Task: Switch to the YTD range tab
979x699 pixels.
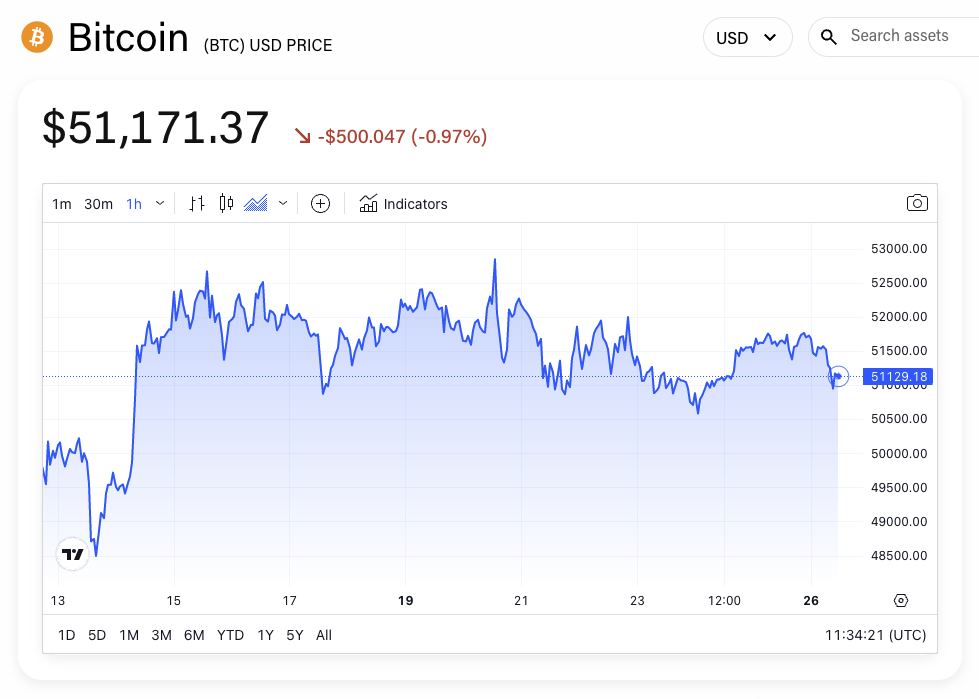Action: coord(230,634)
